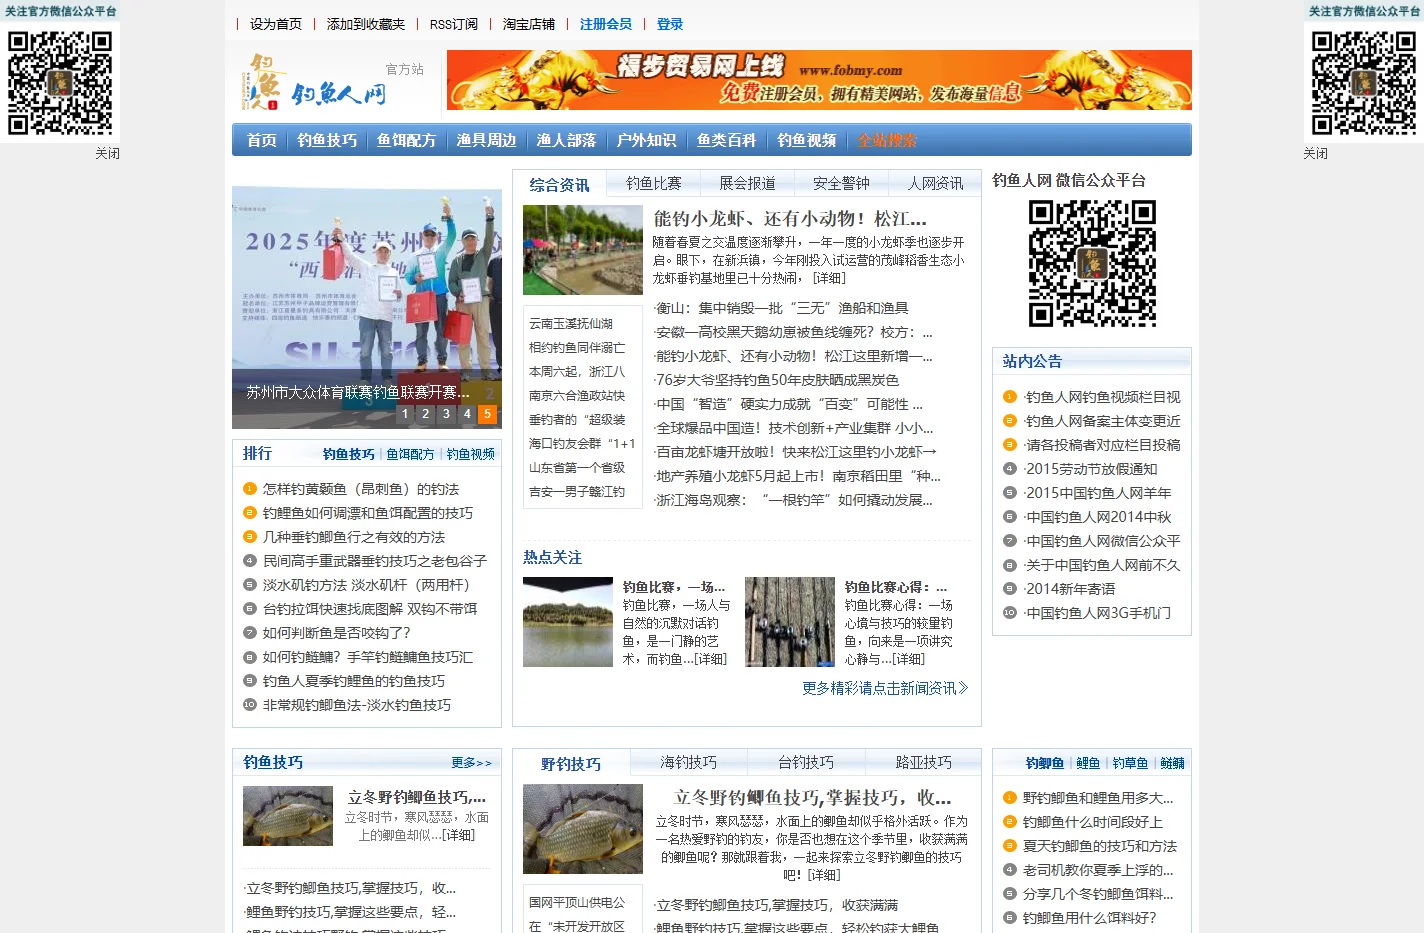The width and height of the screenshot is (1424, 933).
Task: Click the left floating WeChat QR code
Action: point(60,83)
